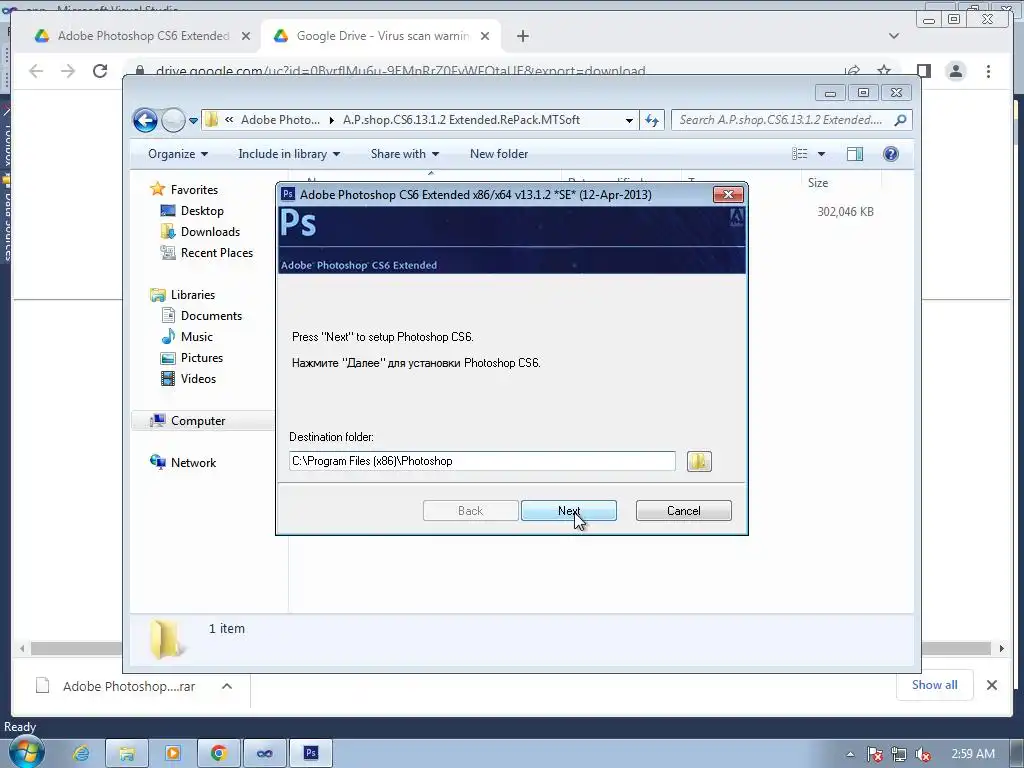Viewport: 1024px width, 768px height.
Task: Click the search magnifier icon in Explorer
Action: coord(901,120)
